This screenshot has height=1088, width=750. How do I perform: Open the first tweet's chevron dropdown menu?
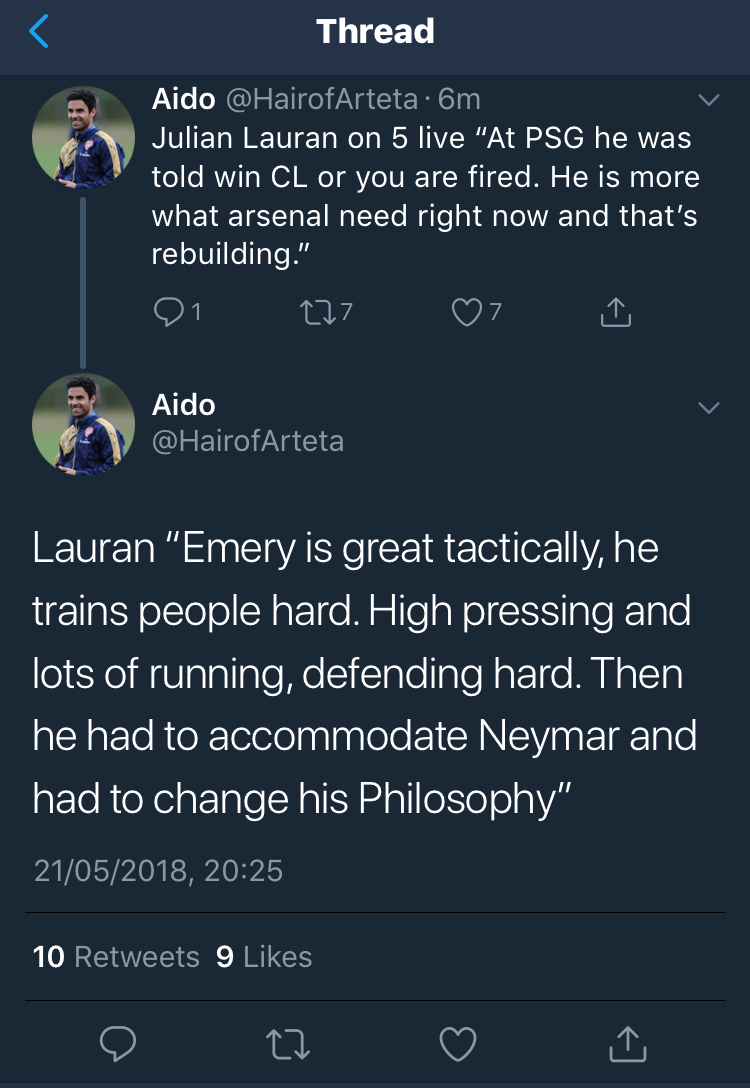click(708, 100)
